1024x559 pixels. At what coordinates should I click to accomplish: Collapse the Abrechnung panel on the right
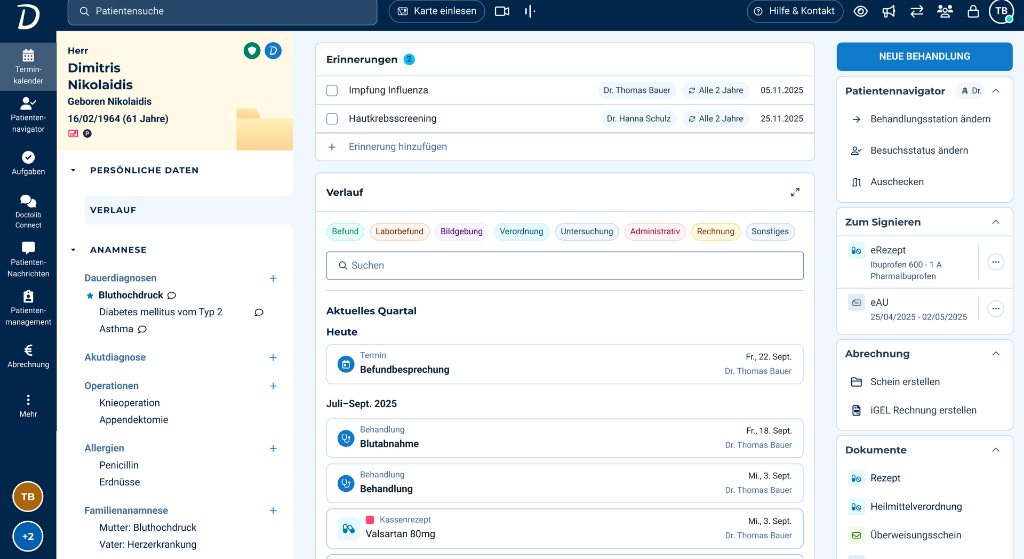click(x=995, y=354)
